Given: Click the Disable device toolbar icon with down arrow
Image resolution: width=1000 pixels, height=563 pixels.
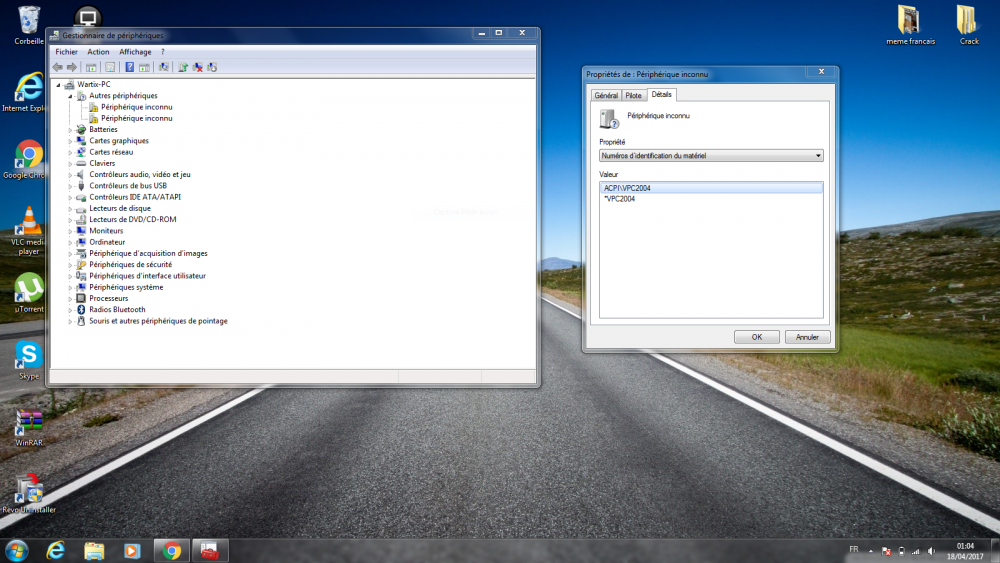Looking at the screenshot, I should 212,67.
